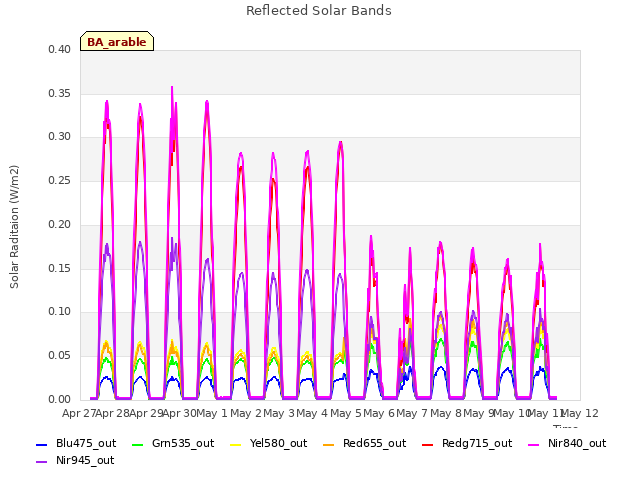Click the orange Red655_out legend swatch
The width and height of the screenshot is (640, 480).
(329, 444)
